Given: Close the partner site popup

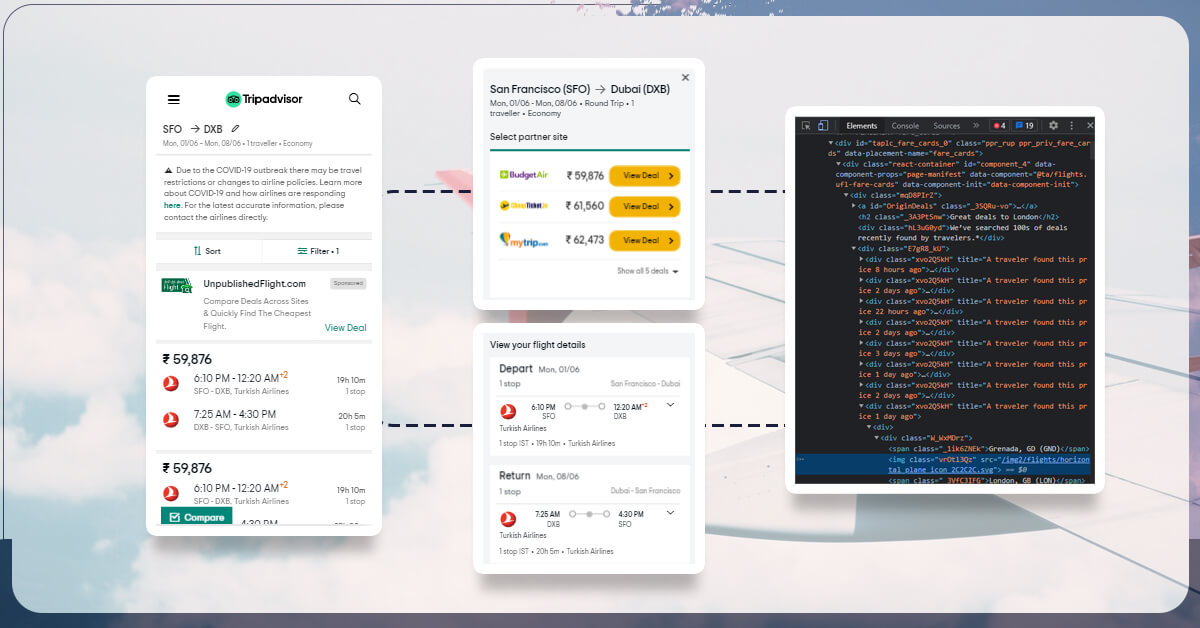Looking at the screenshot, I should click(x=685, y=77).
